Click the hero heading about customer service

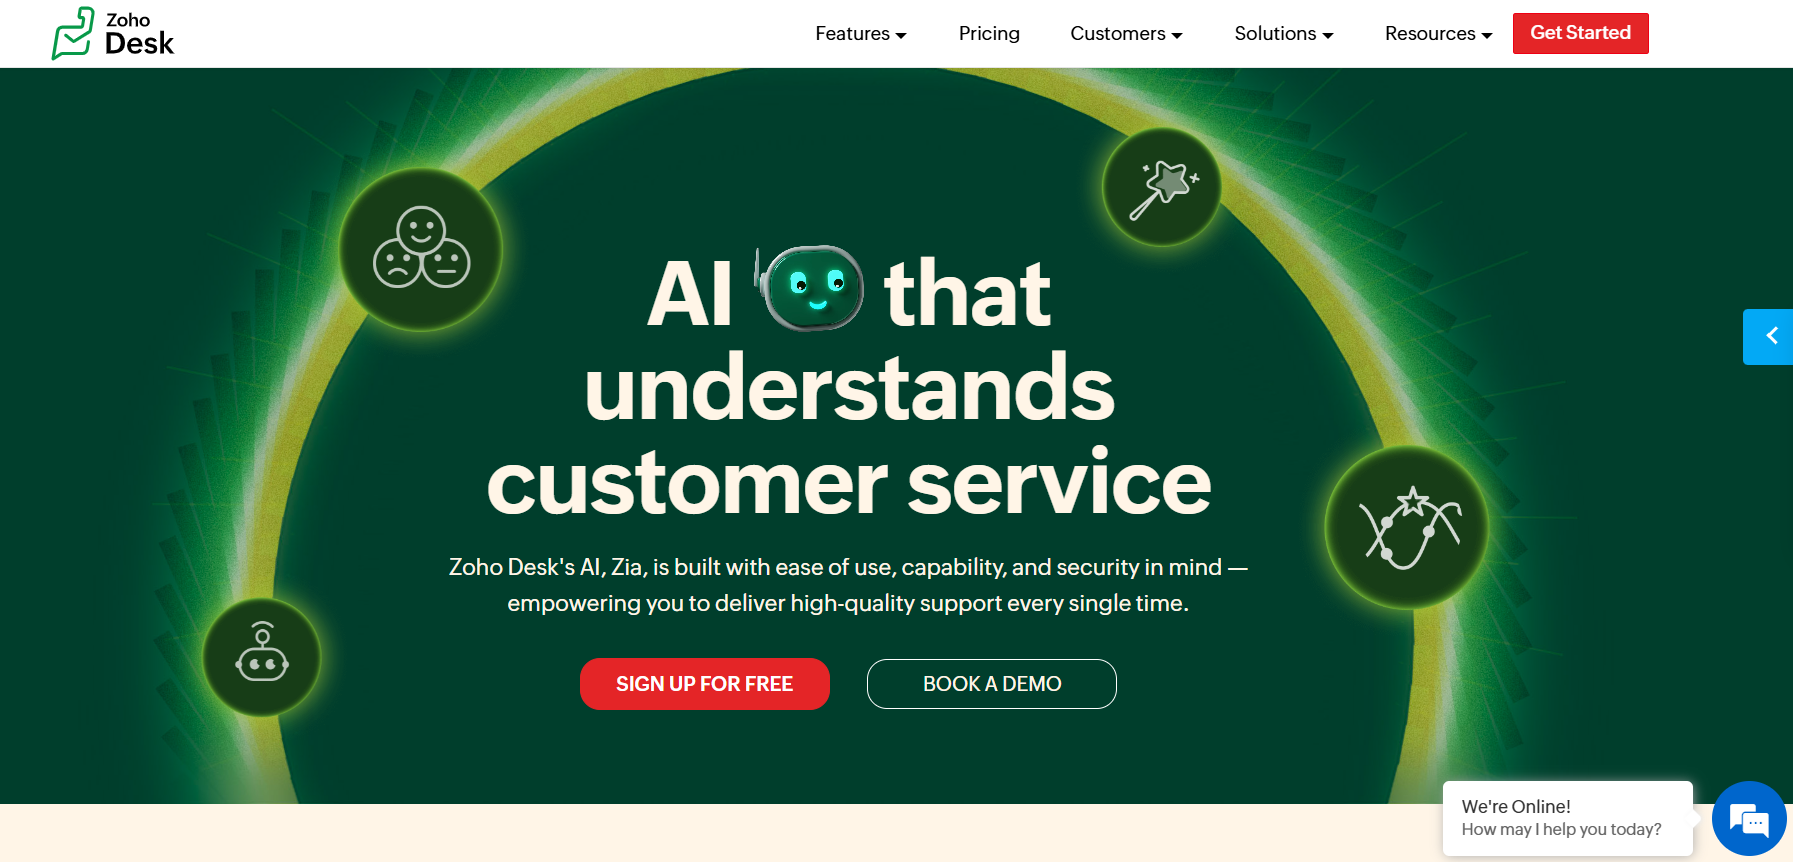click(x=849, y=387)
